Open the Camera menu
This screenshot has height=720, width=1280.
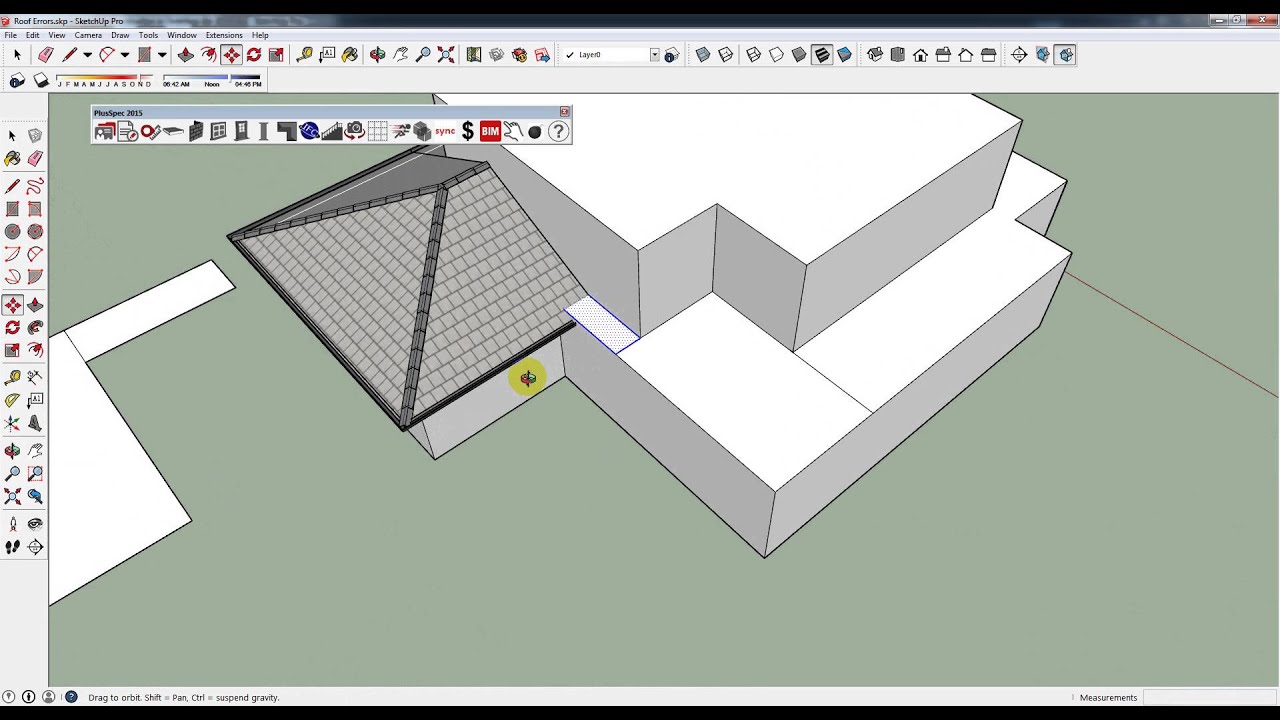tap(88, 35)
